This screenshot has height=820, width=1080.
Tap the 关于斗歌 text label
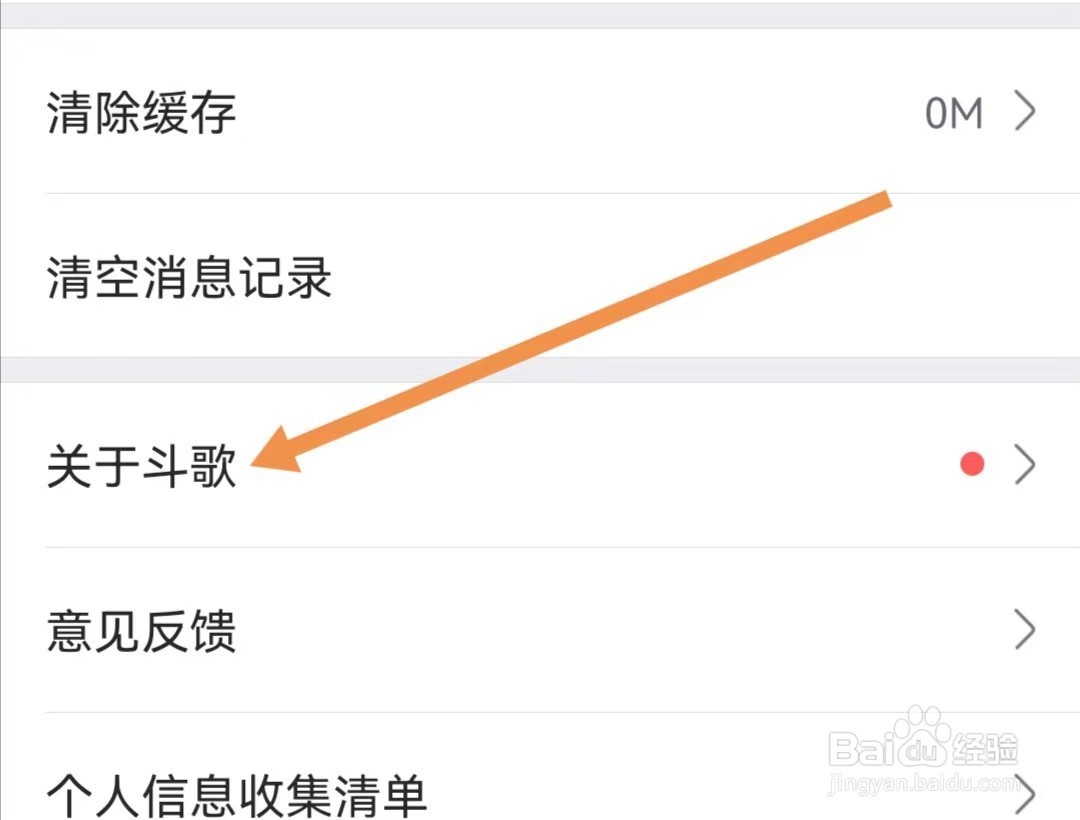tap(140, 465)
